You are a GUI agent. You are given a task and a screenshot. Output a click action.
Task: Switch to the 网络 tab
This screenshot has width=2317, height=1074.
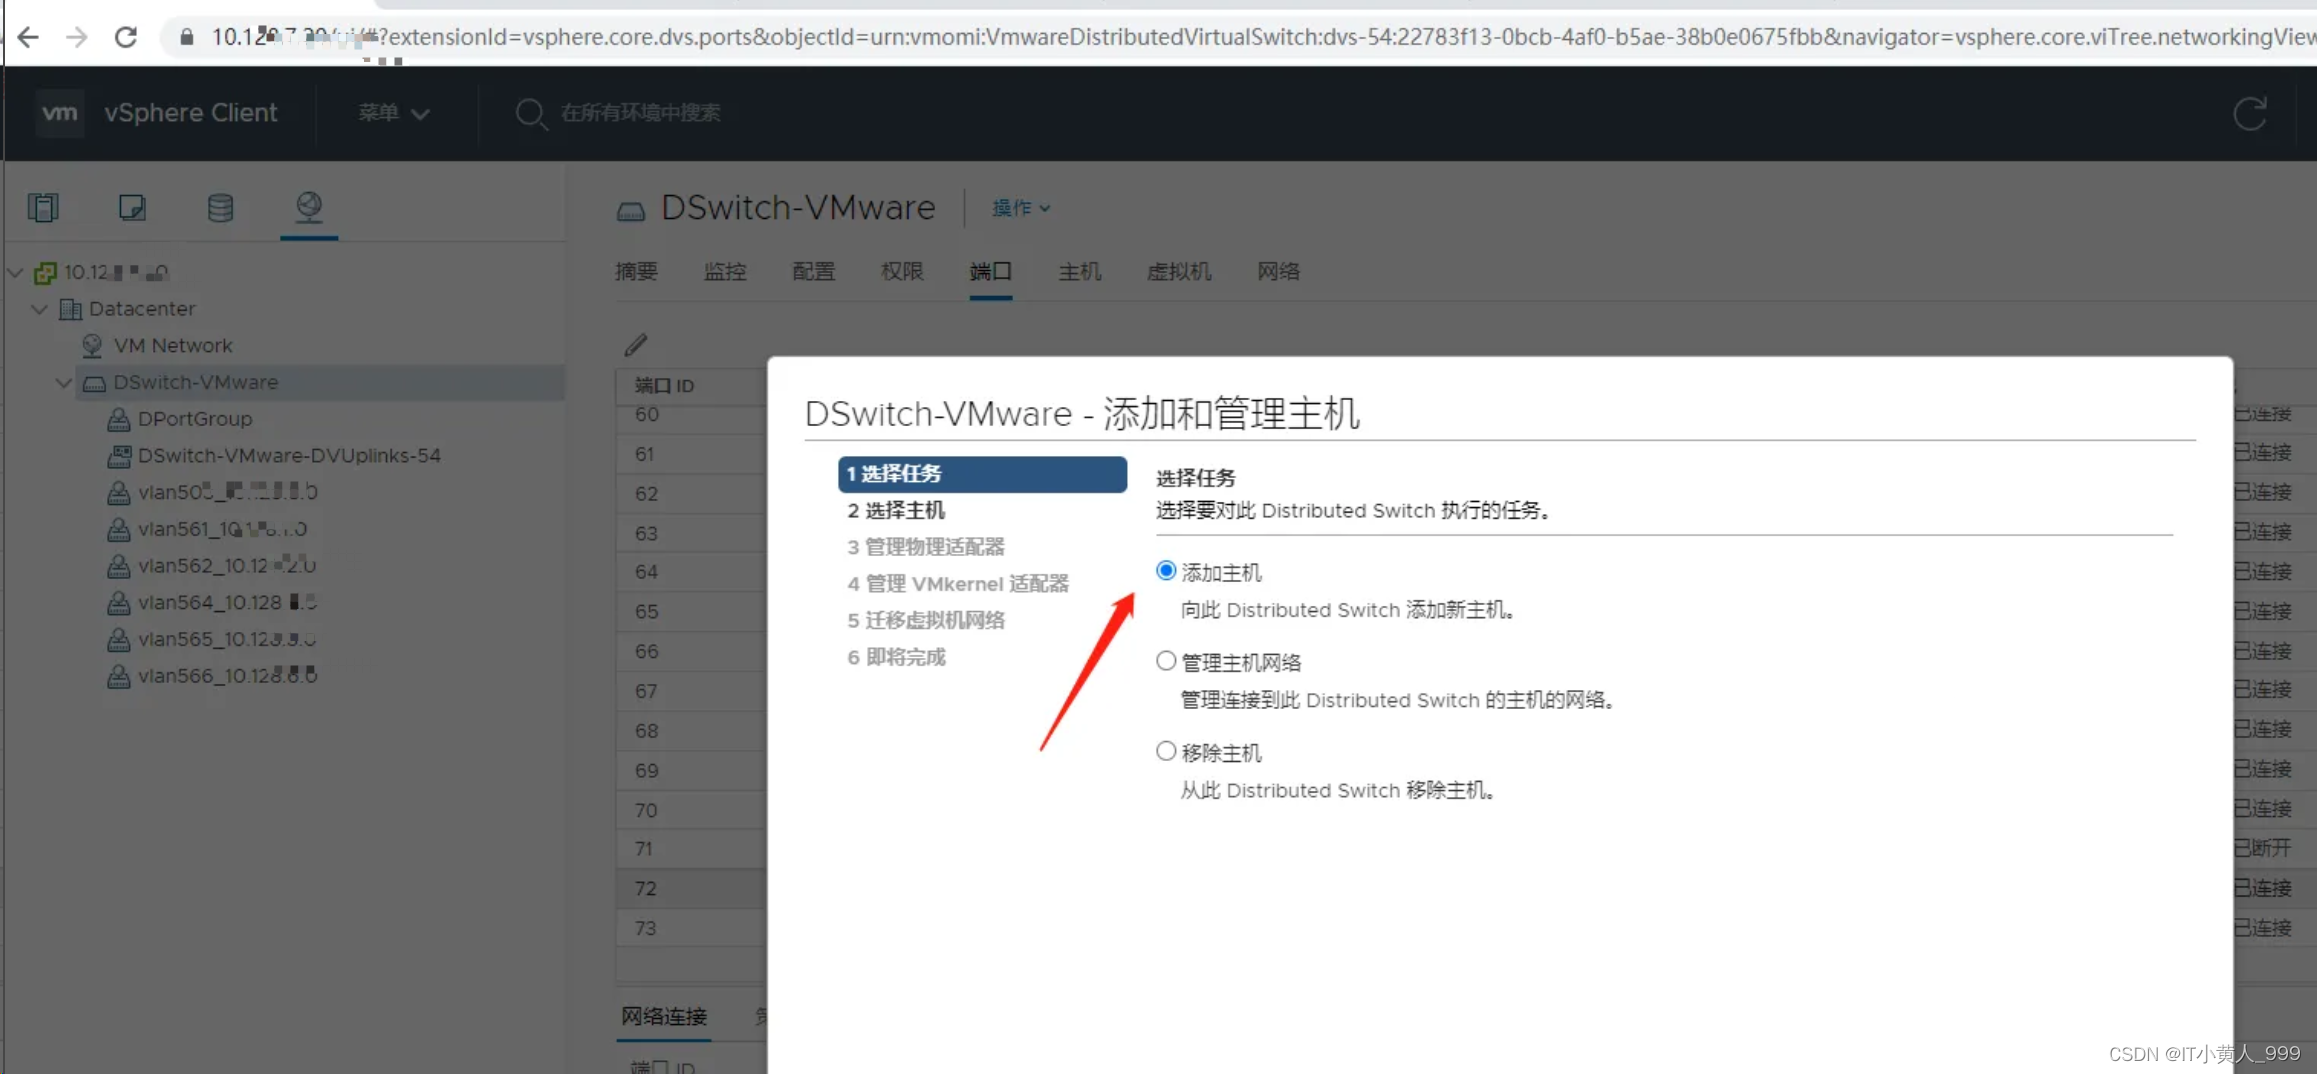[x=1278, y=272]
